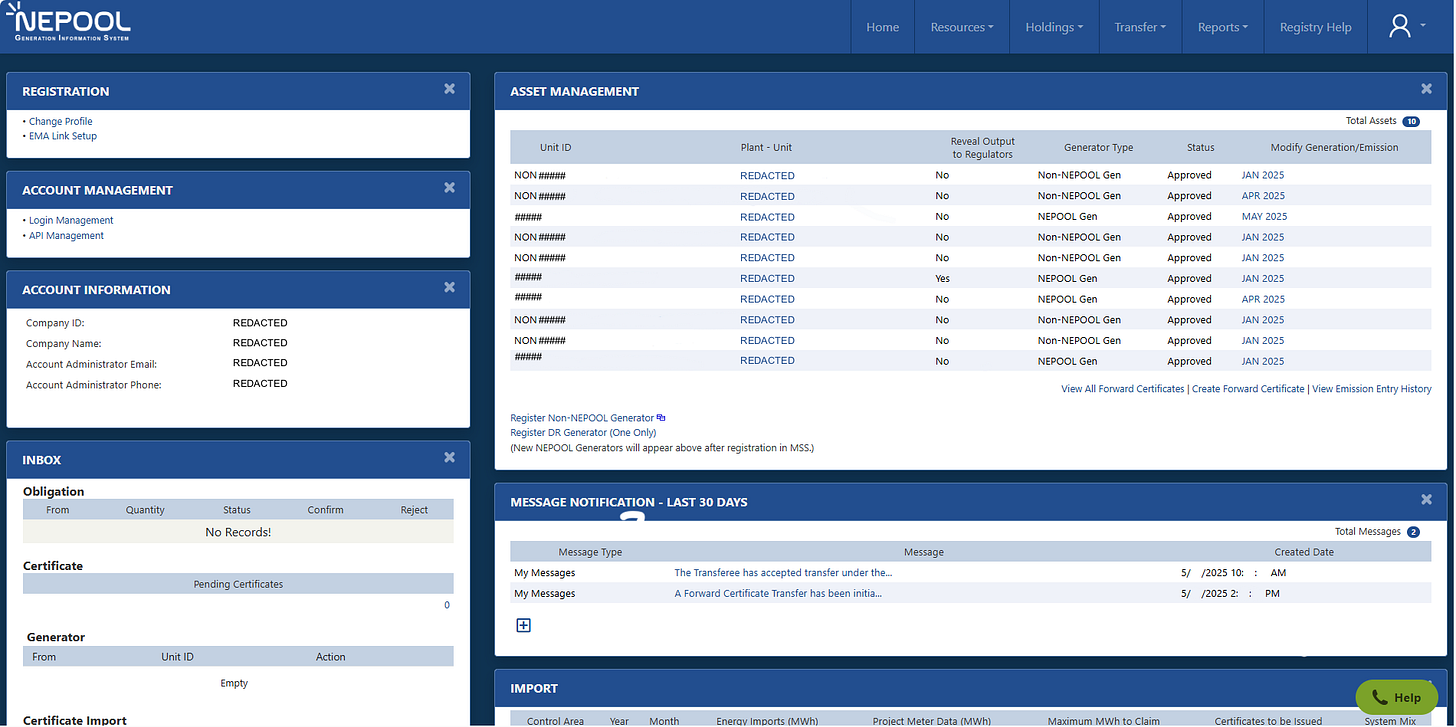Click external link icon beside Register Non-NEPOOL Generator
The width and height of the screenshot is (1456, 727).
pos(661,418)
